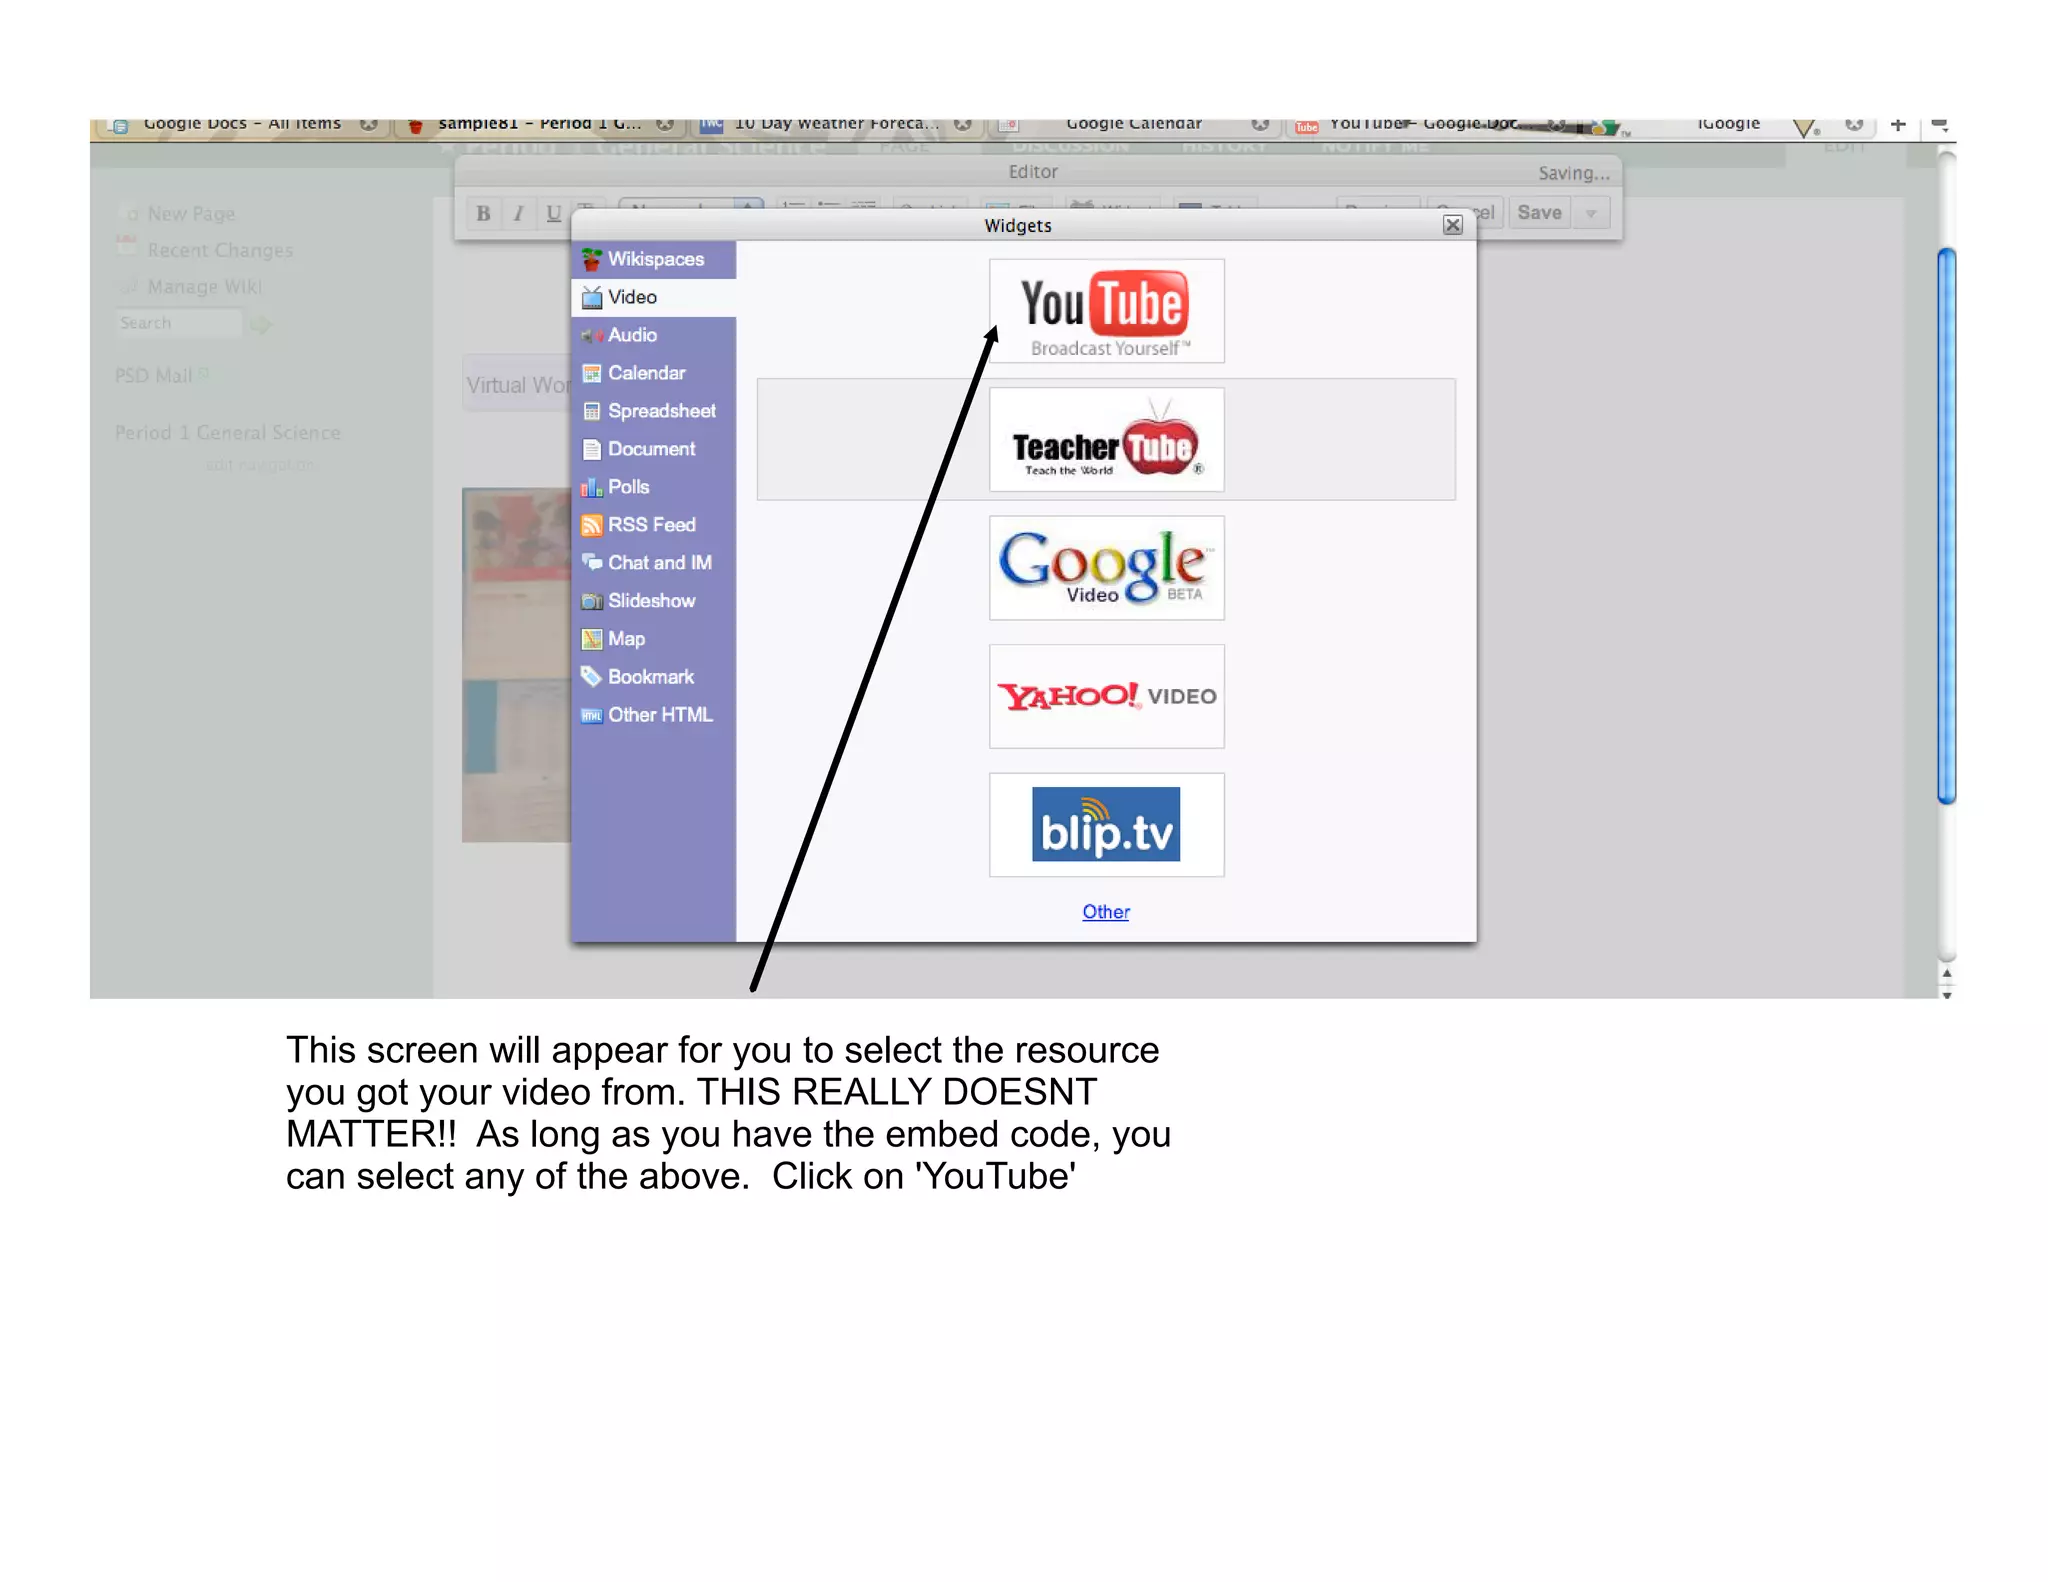Select the Document widget category

(654, 449)
